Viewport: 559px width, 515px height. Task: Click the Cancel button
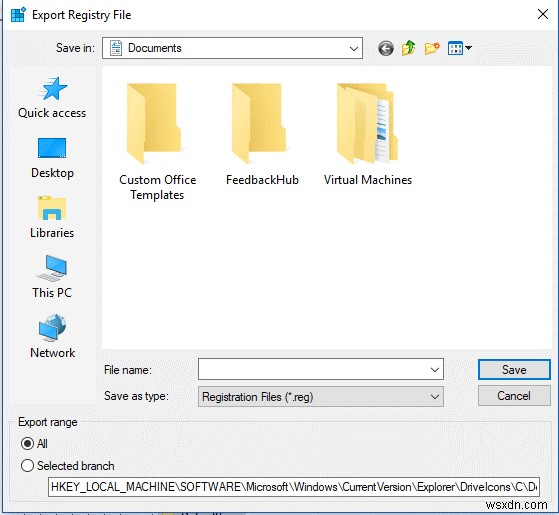tap(514, 396)
